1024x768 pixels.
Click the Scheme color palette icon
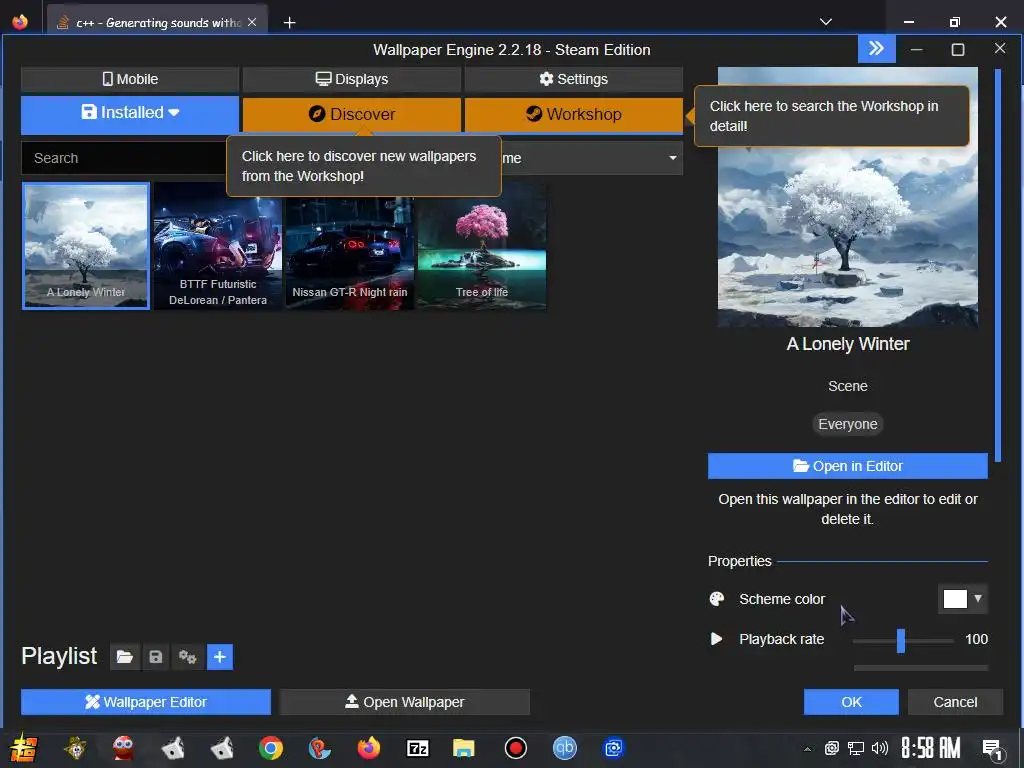716,599
